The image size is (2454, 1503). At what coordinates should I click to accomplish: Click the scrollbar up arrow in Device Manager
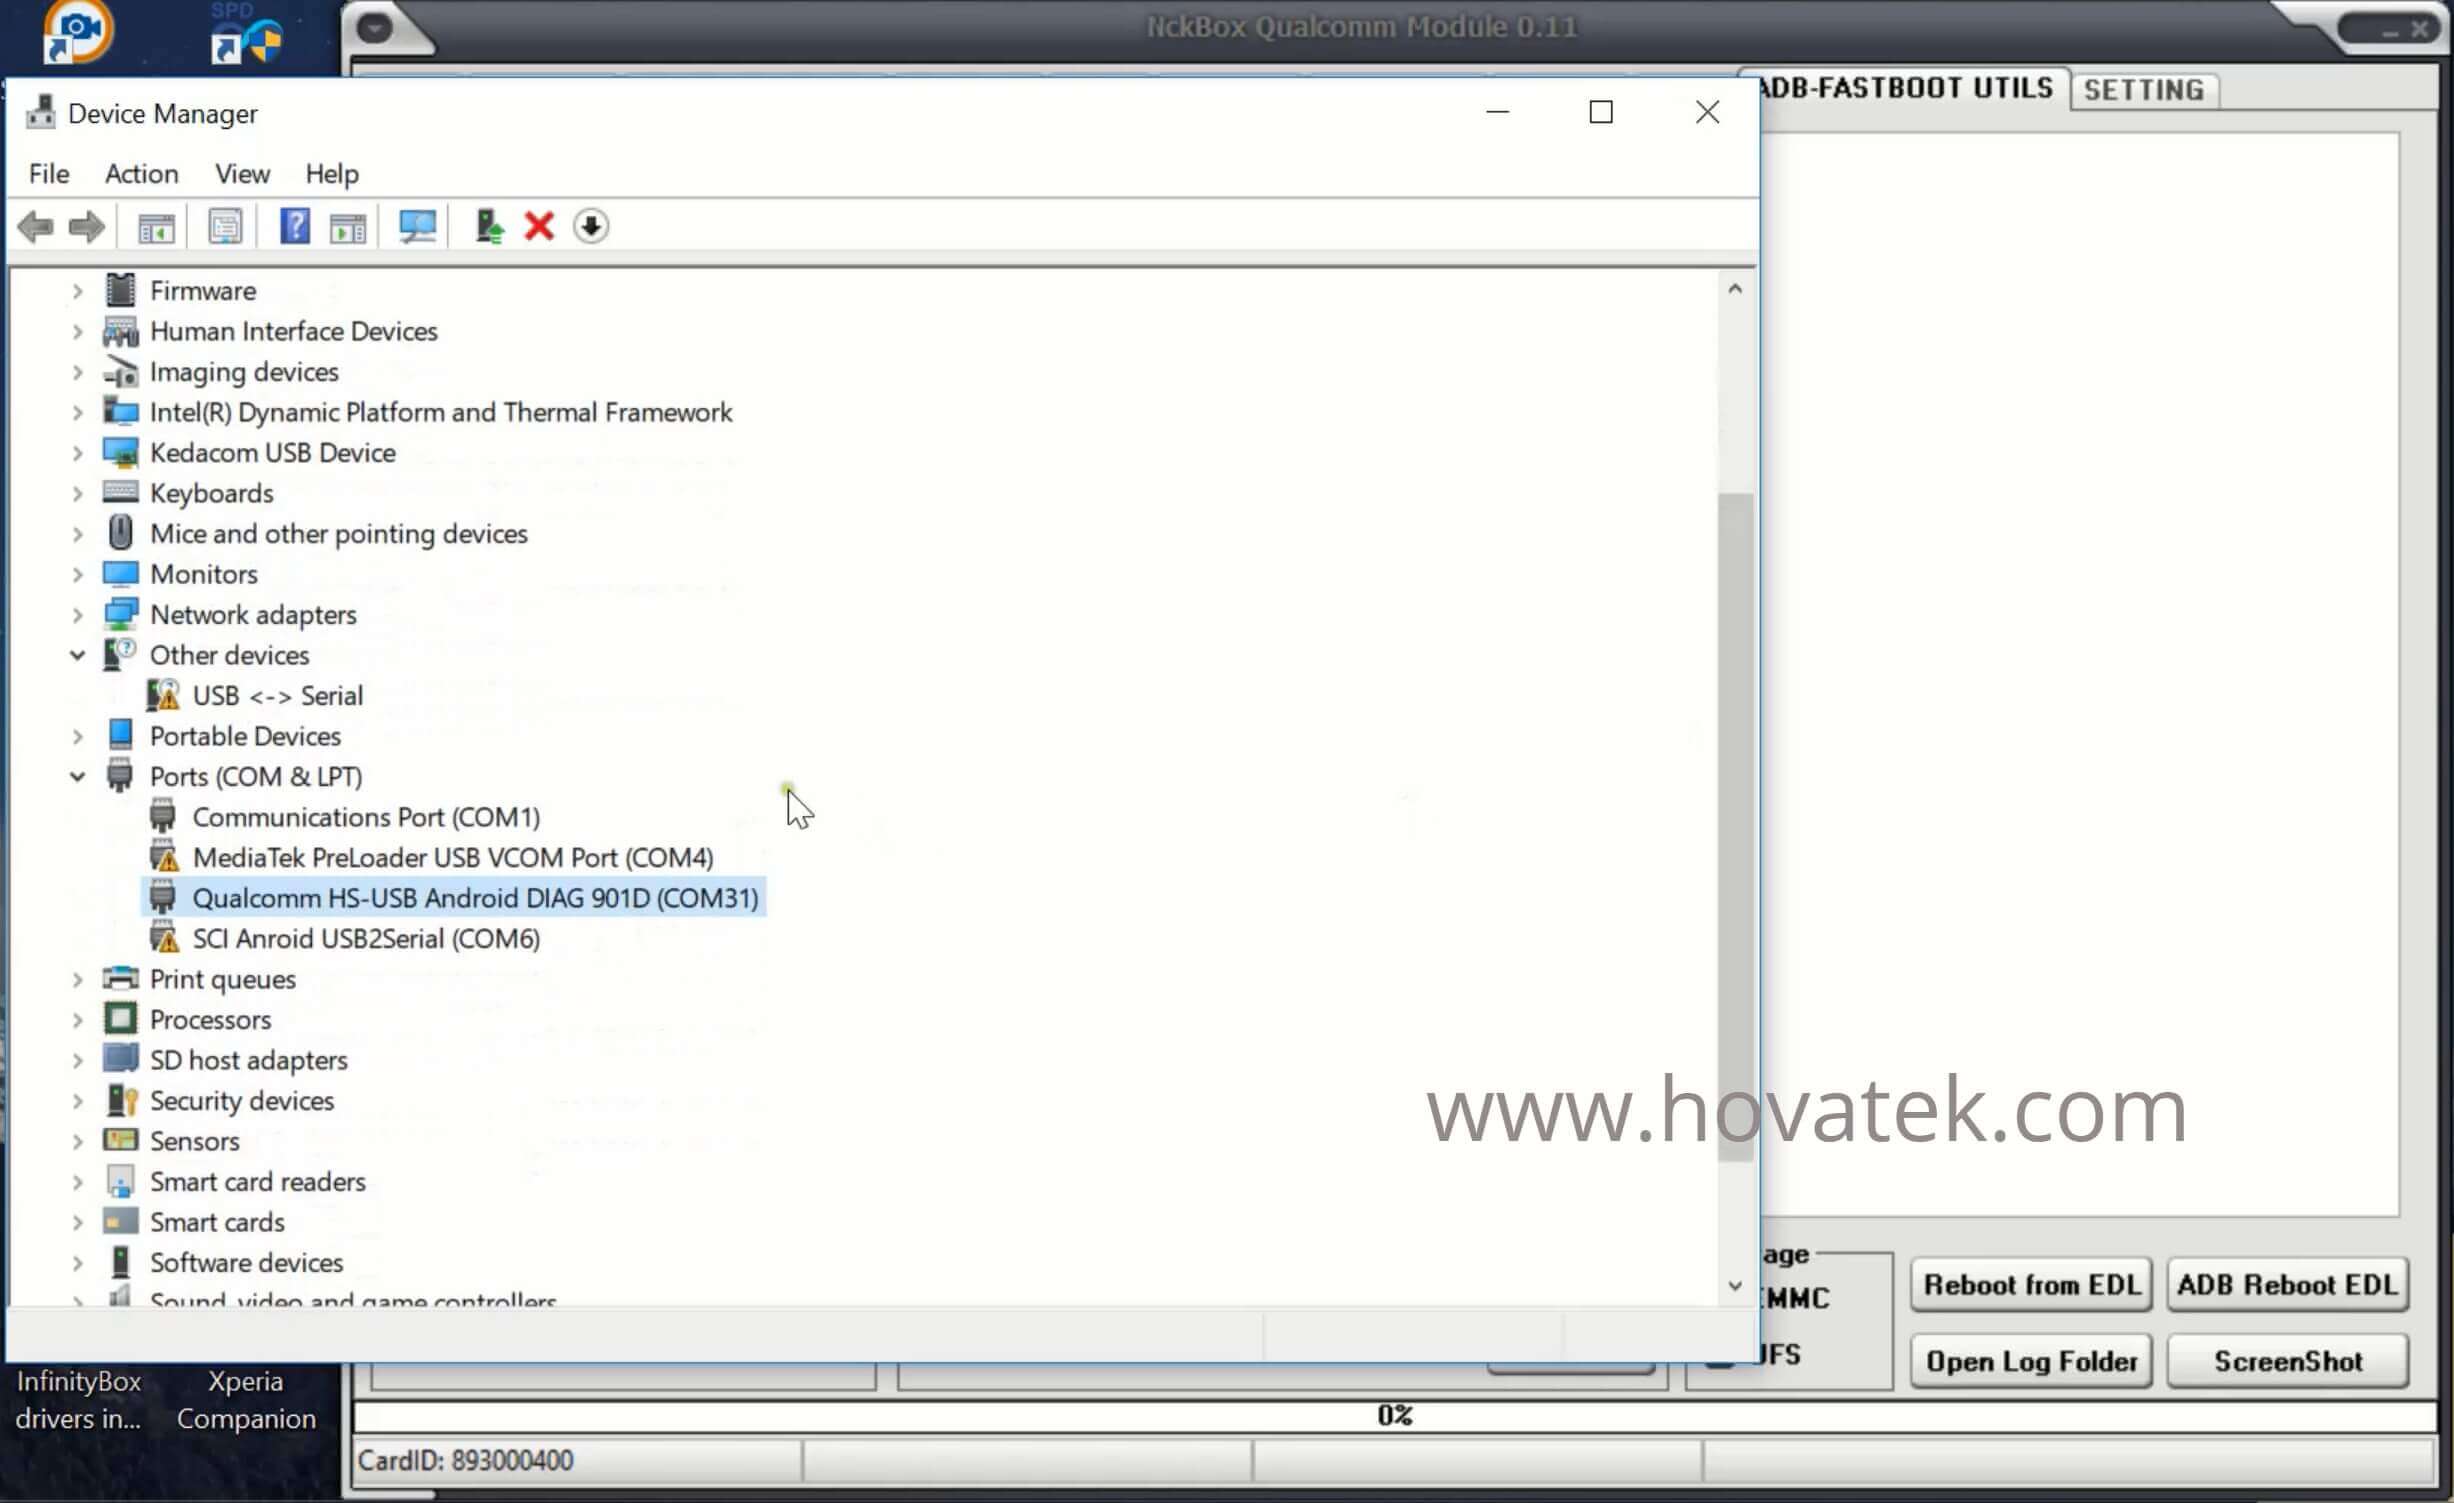(x=1735, y=289)
